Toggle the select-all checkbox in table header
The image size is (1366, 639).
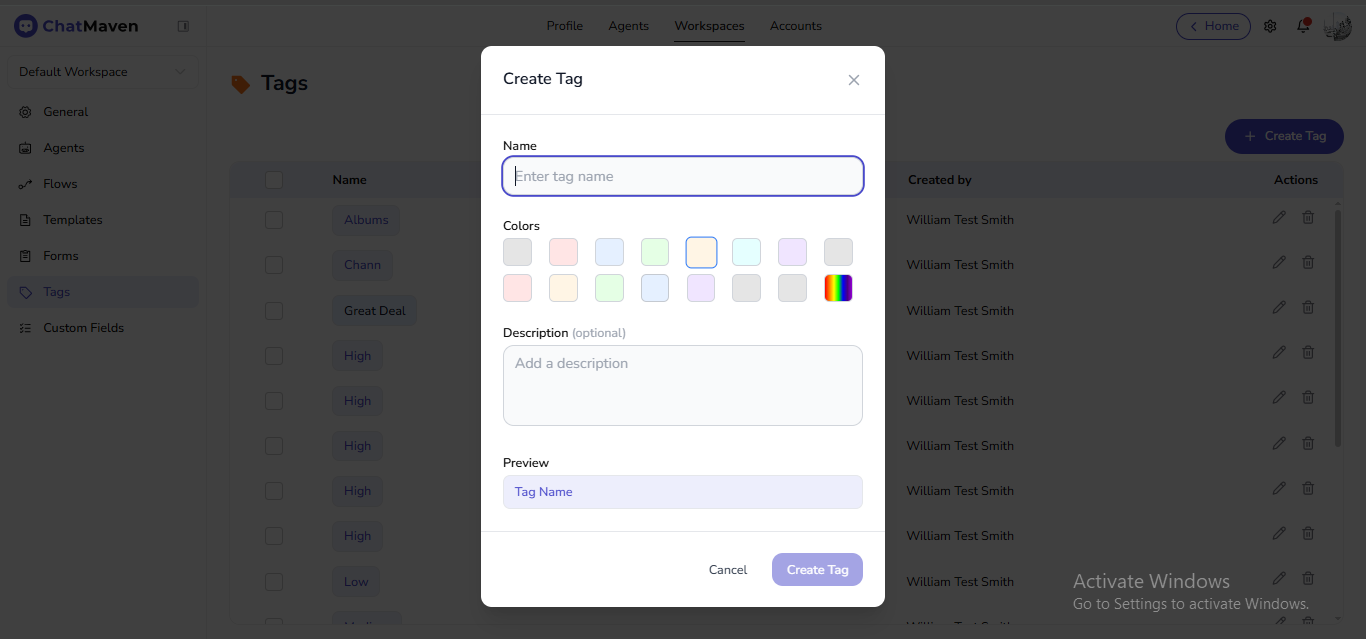tap(273, 179)
